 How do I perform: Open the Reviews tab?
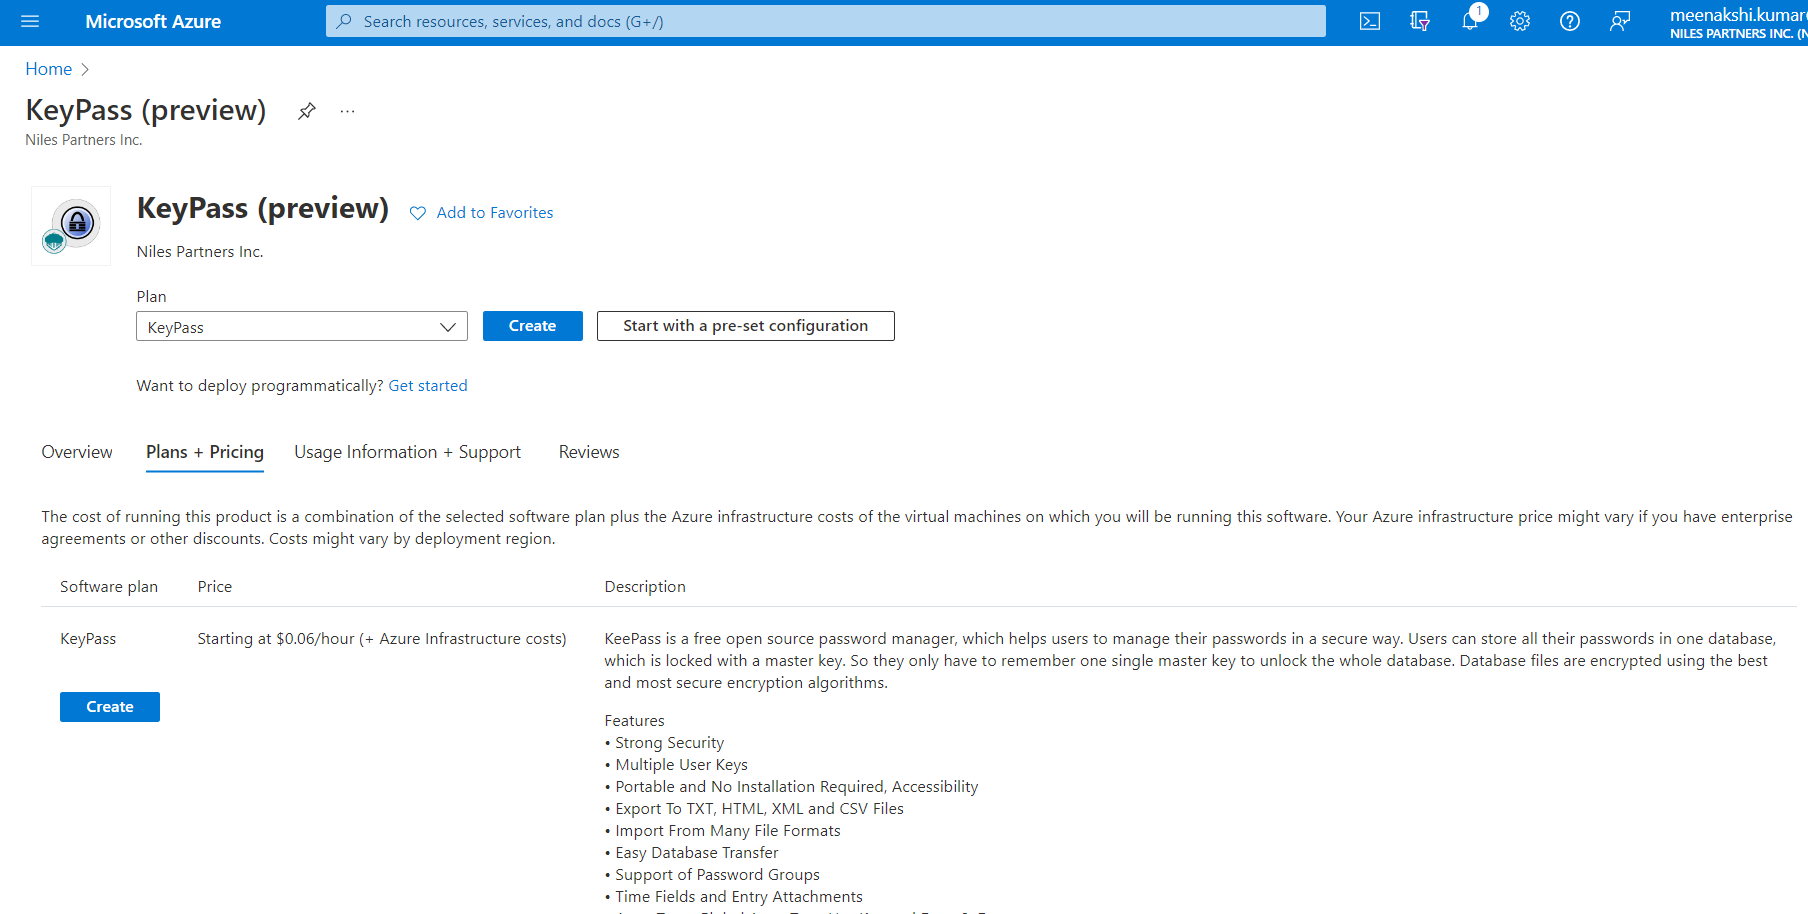(x=589, y=452)
